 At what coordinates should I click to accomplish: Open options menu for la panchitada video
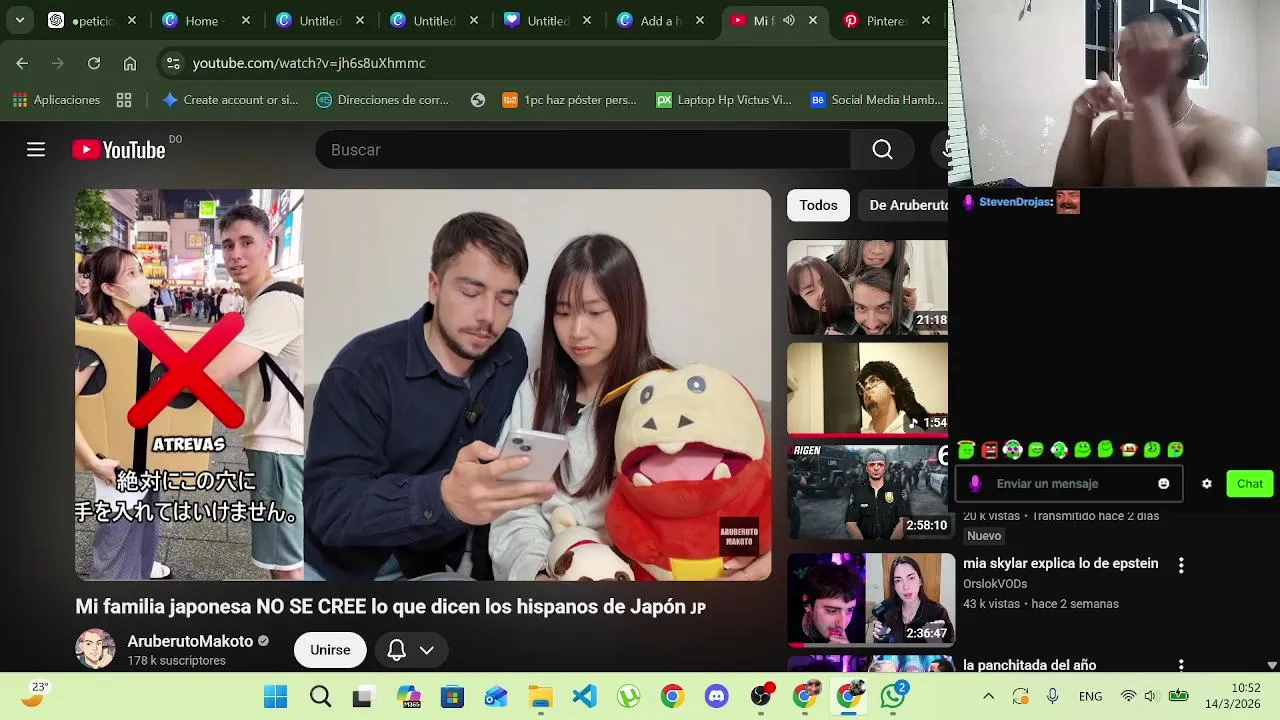(1181, 665)
